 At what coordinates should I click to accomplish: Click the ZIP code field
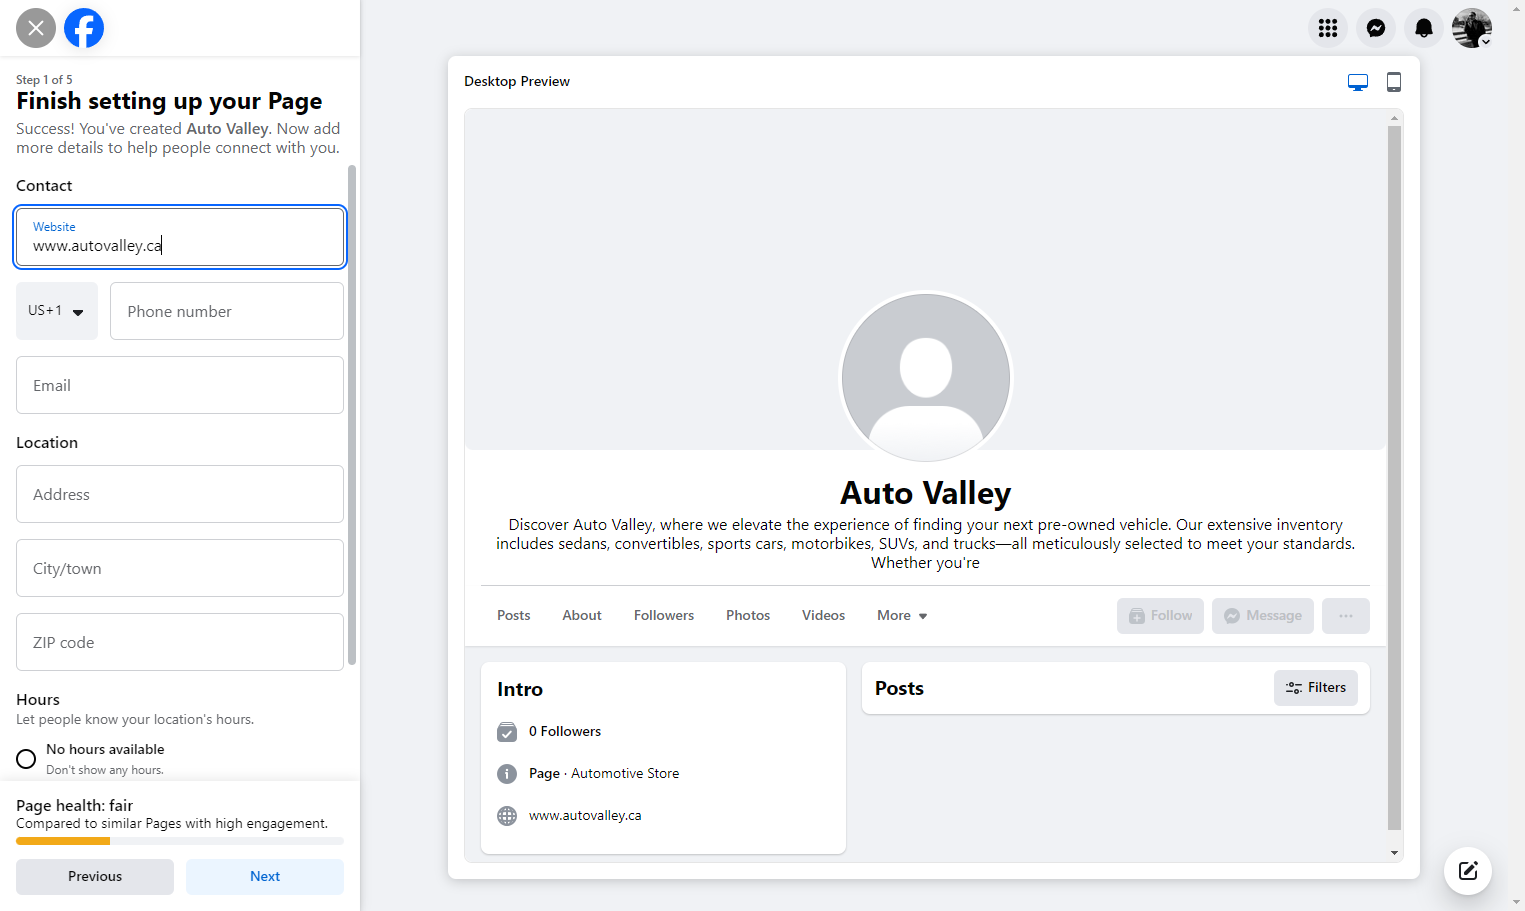(180, 642)
